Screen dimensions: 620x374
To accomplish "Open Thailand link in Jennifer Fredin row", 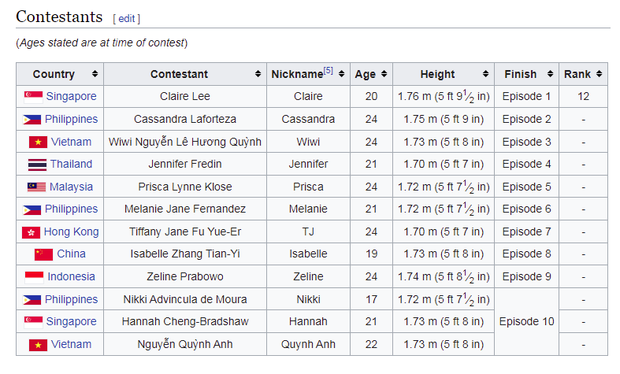I will [71, 164].
